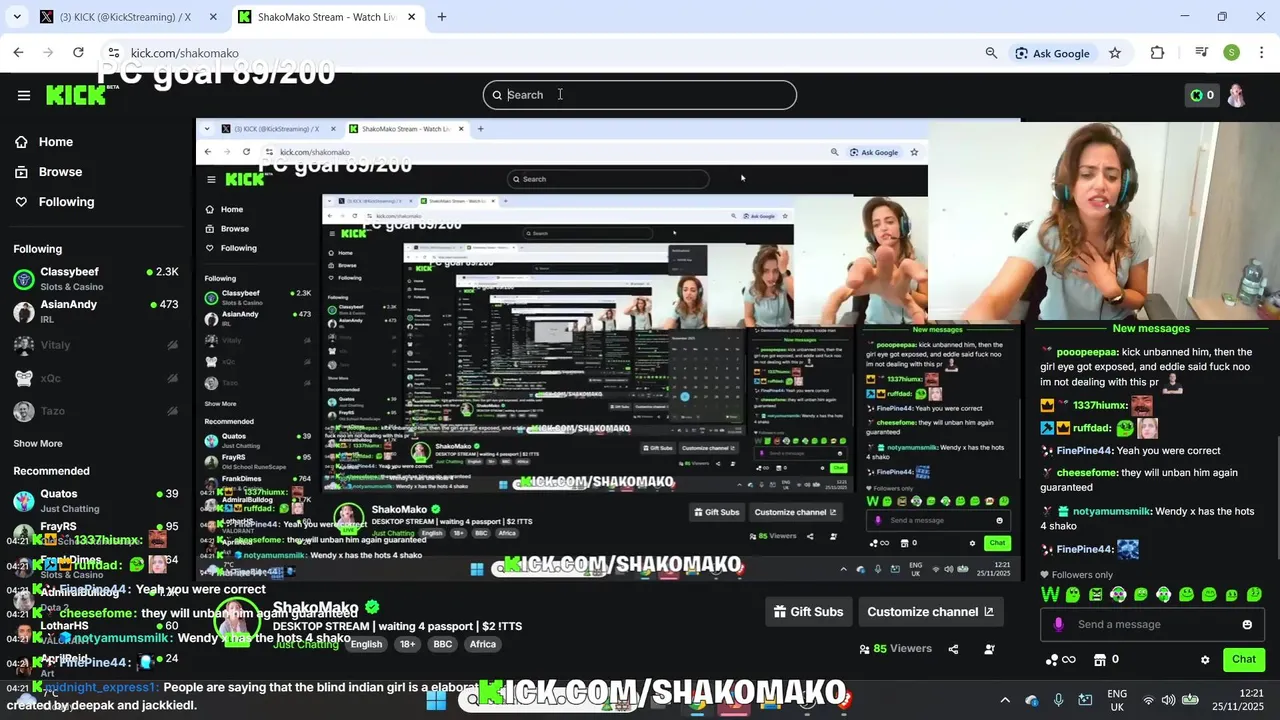Open the taskbar Wi-Fi icon
Image resolution: width=1280 pixels, height=720 pixels.
pyautogui.click(x=1148, y=700)
